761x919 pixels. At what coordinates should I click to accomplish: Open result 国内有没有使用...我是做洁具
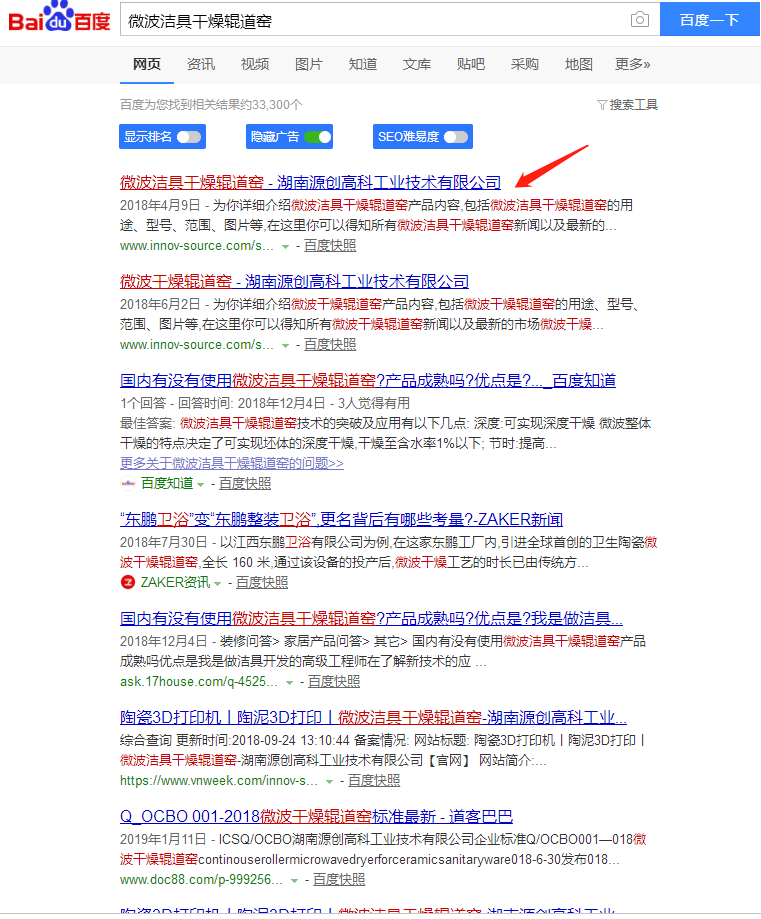click(371, 618)
